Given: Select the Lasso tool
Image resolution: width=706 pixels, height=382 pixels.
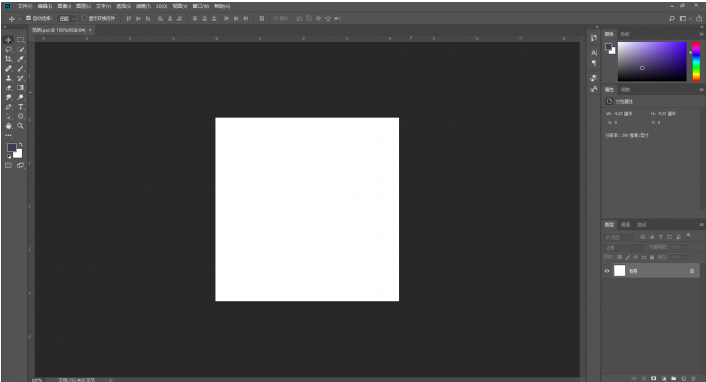Looking at the screenshot, I should coord(9,50).
